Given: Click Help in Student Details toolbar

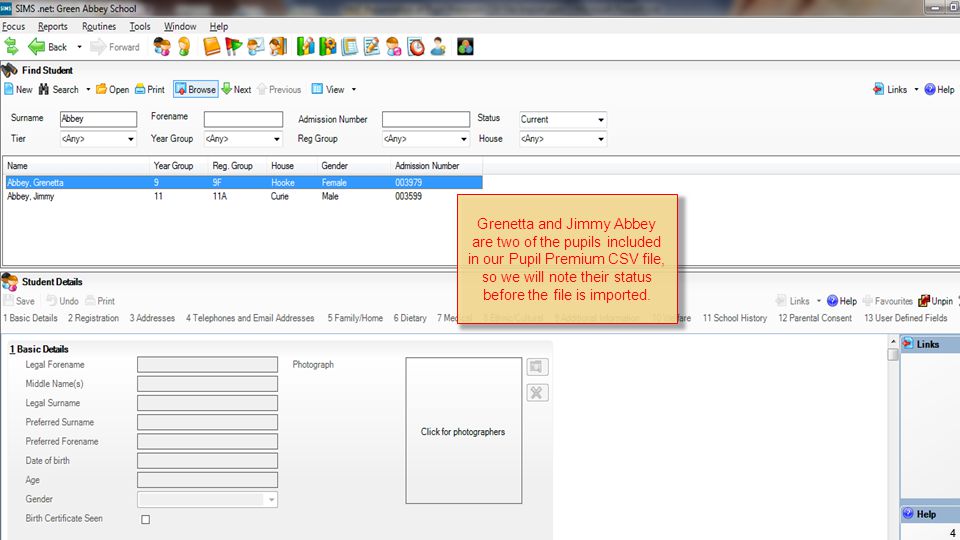Looking at the screenshot, I should point(842,301).
